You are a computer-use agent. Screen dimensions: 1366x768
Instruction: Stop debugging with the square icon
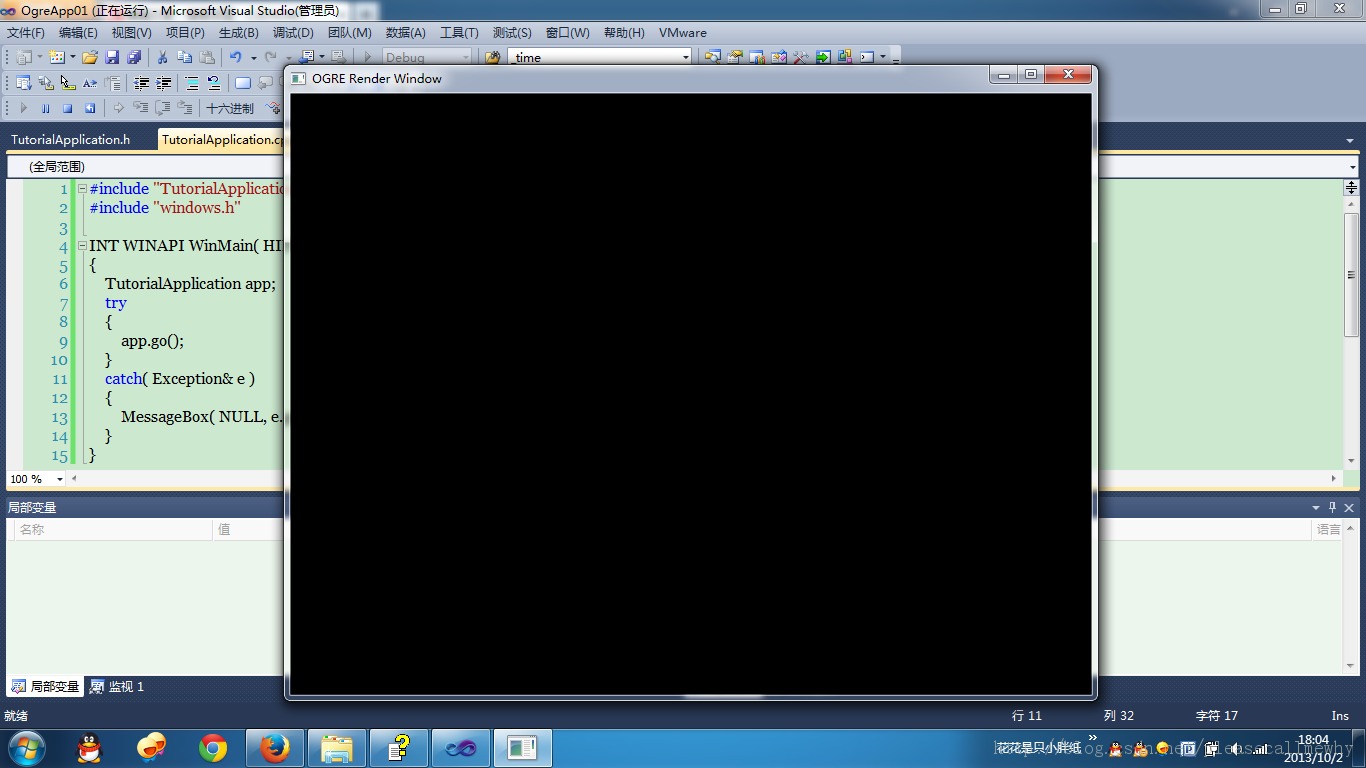[68, 108]
